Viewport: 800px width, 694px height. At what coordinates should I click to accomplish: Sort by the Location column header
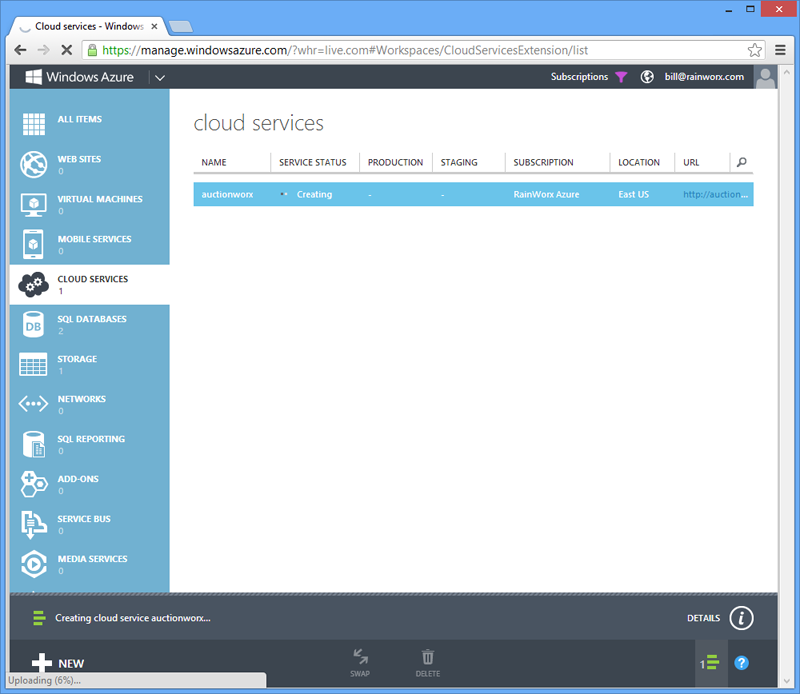tap(639, 162)
